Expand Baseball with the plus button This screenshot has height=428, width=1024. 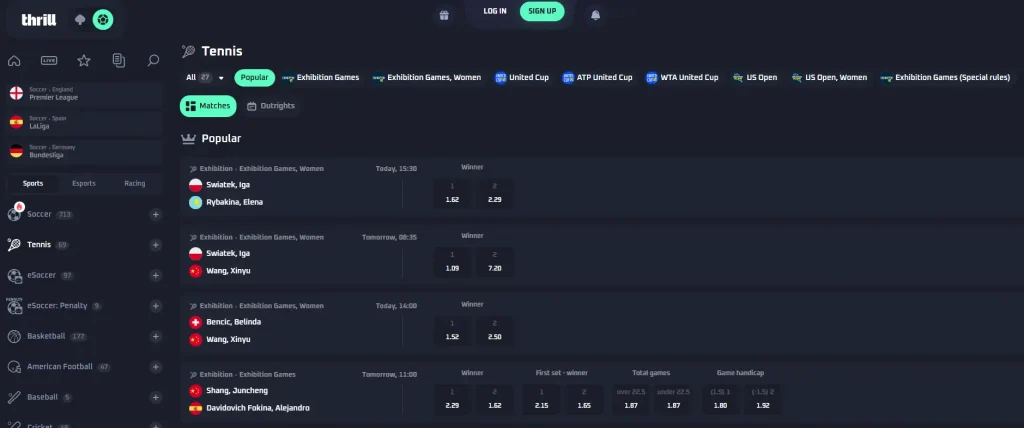click(155, 397)
